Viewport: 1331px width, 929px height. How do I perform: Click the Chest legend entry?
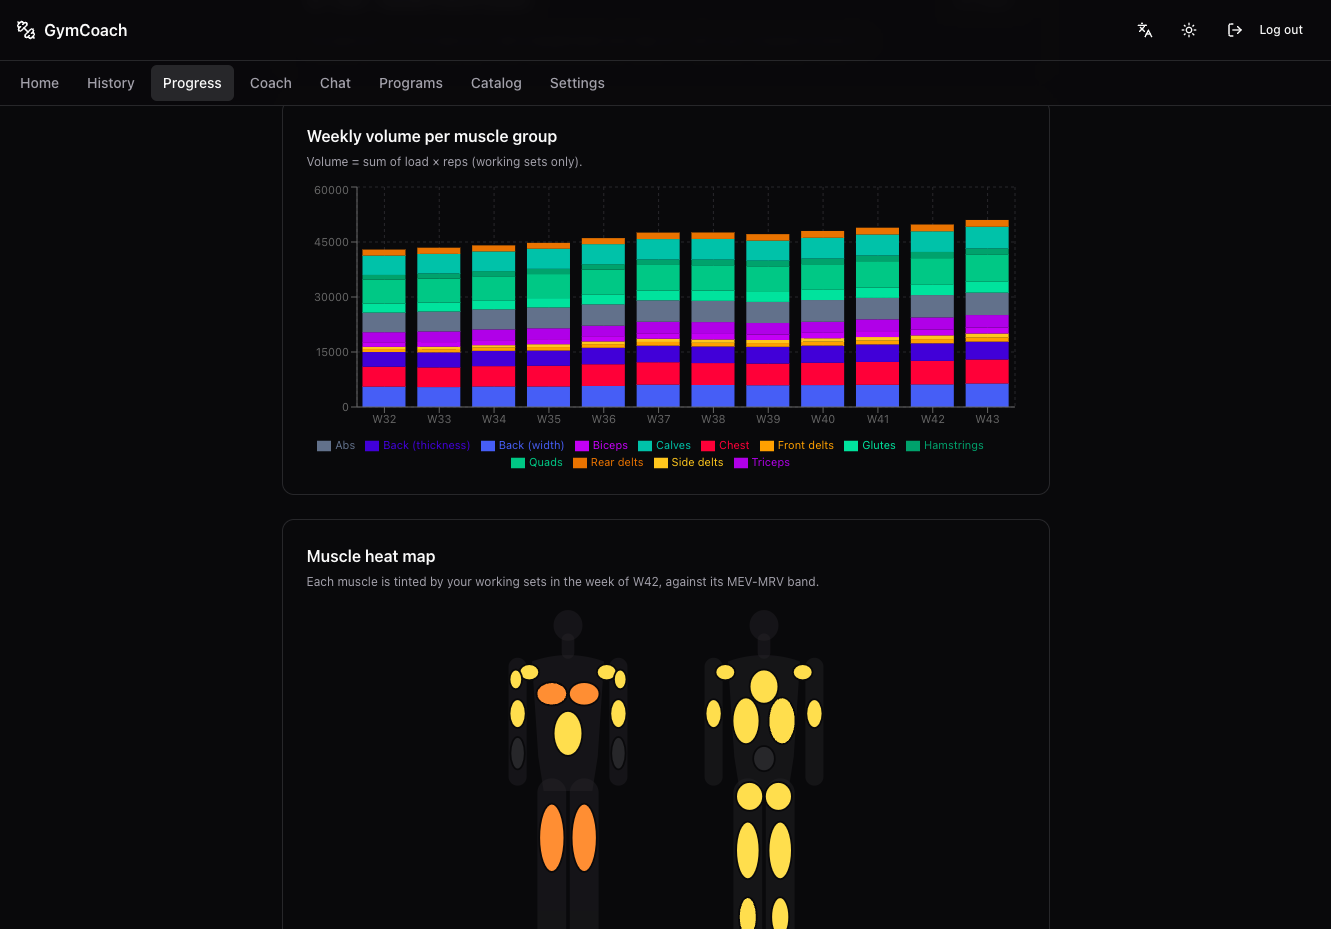pos(725,446)
